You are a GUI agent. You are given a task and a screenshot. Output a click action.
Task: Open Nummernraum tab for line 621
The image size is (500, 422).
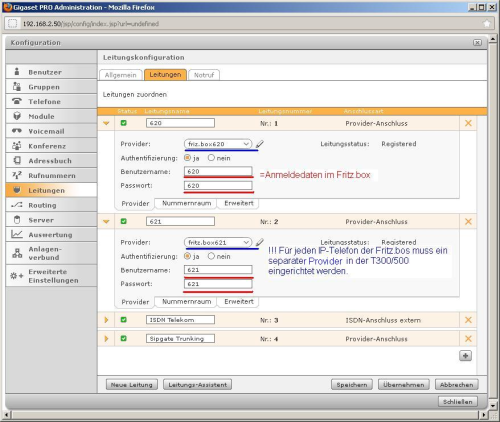point(186,302)
